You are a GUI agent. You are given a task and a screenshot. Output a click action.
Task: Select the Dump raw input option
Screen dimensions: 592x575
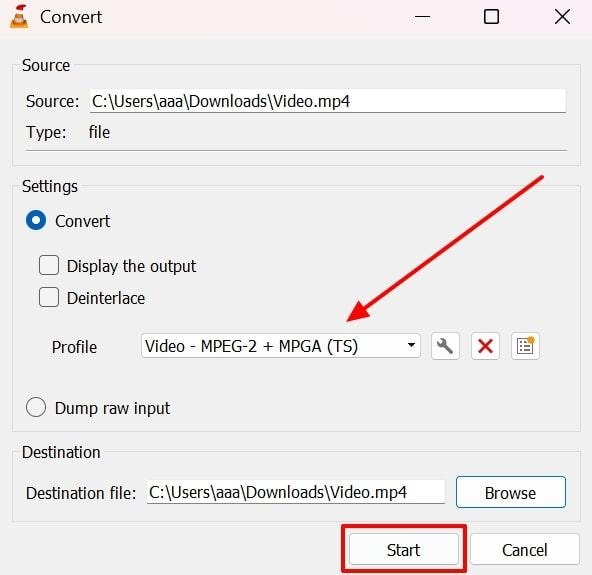pos(36,407)
